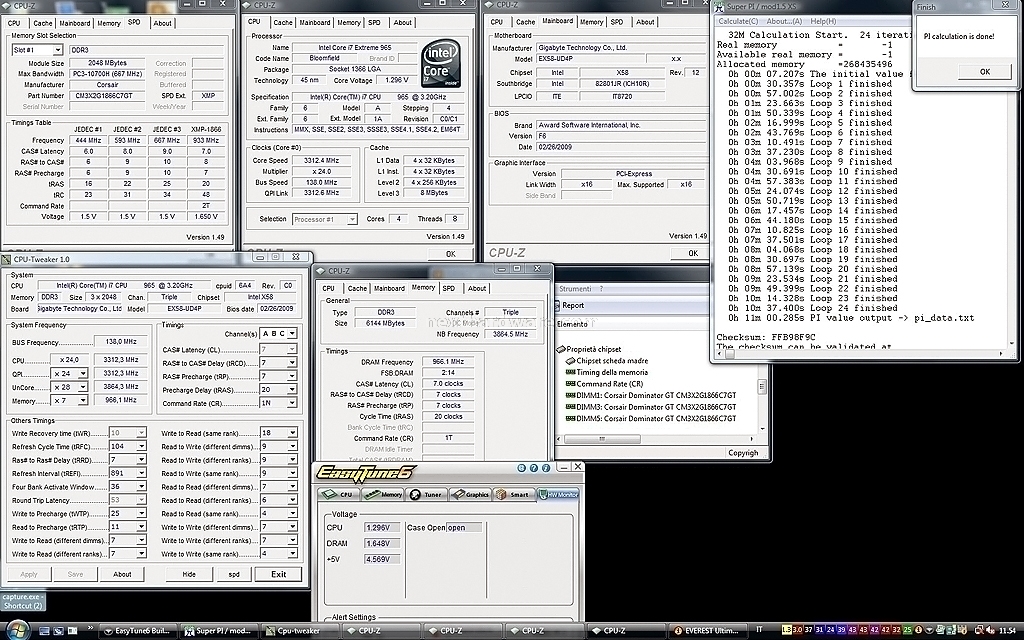Switch to Cpu-tweaker in the taskbar
The height and width of the screenshot is (640, 1024).
click(x=301, y=631)
